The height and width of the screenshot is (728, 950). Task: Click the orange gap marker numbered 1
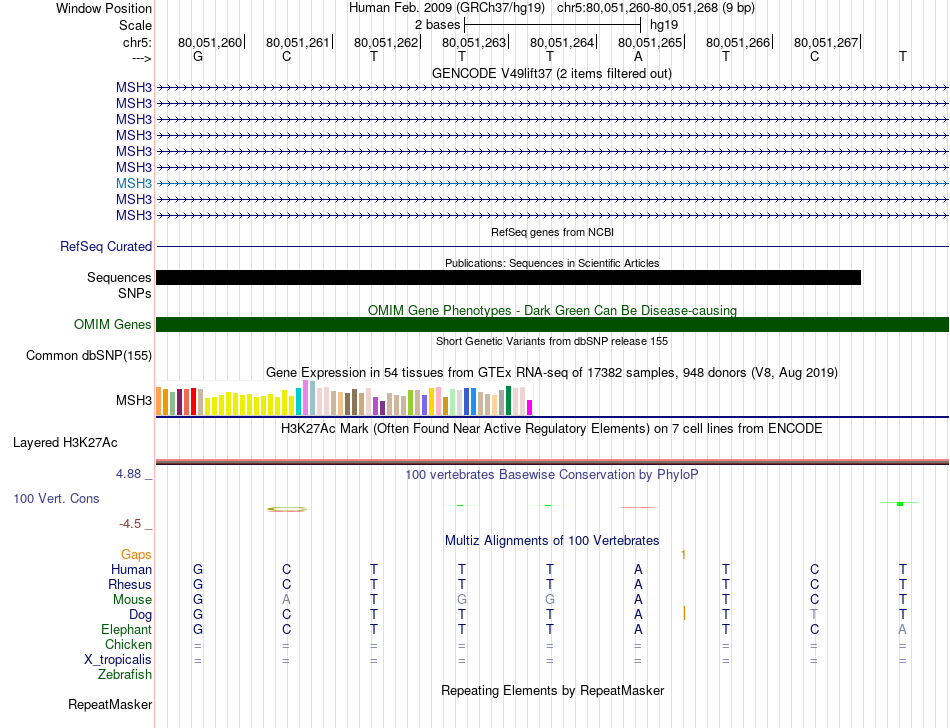tap(683, 555)
